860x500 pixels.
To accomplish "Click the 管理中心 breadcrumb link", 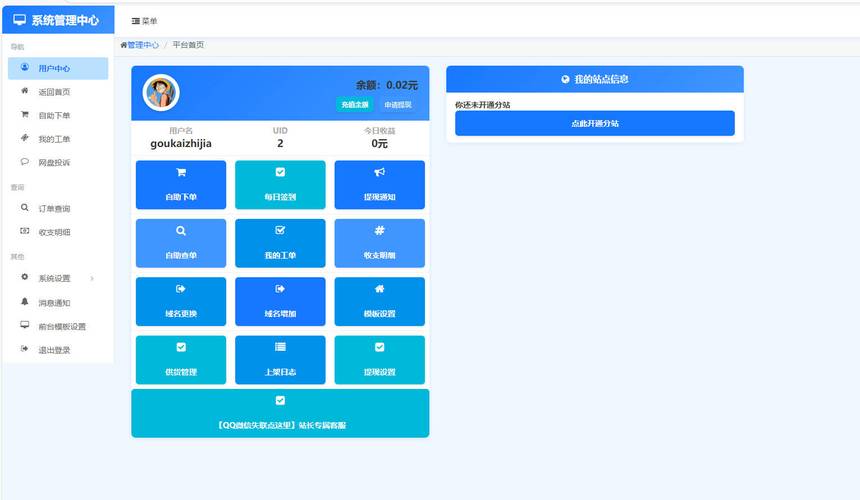I will point(141,45).
